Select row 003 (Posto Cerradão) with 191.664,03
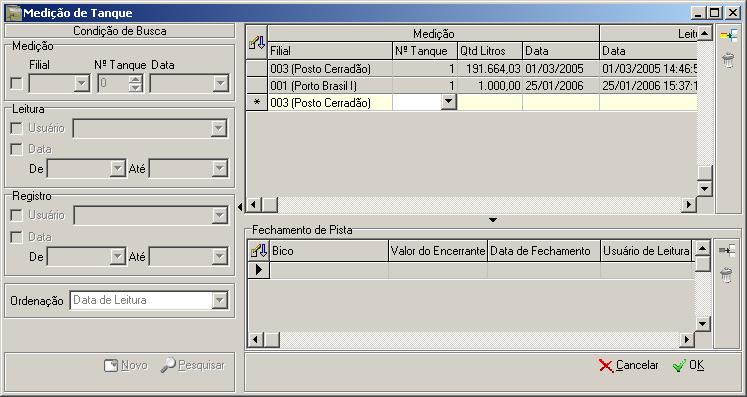Viewport: 747px width, 397px height. [x=472, y=69]
